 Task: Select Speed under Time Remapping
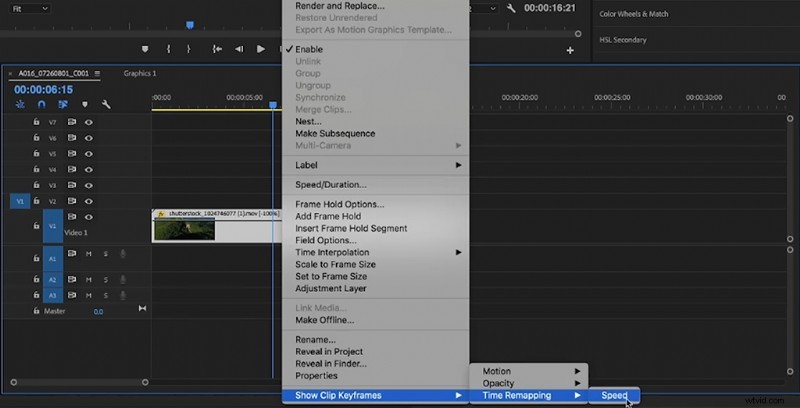[x=614, y=395]
